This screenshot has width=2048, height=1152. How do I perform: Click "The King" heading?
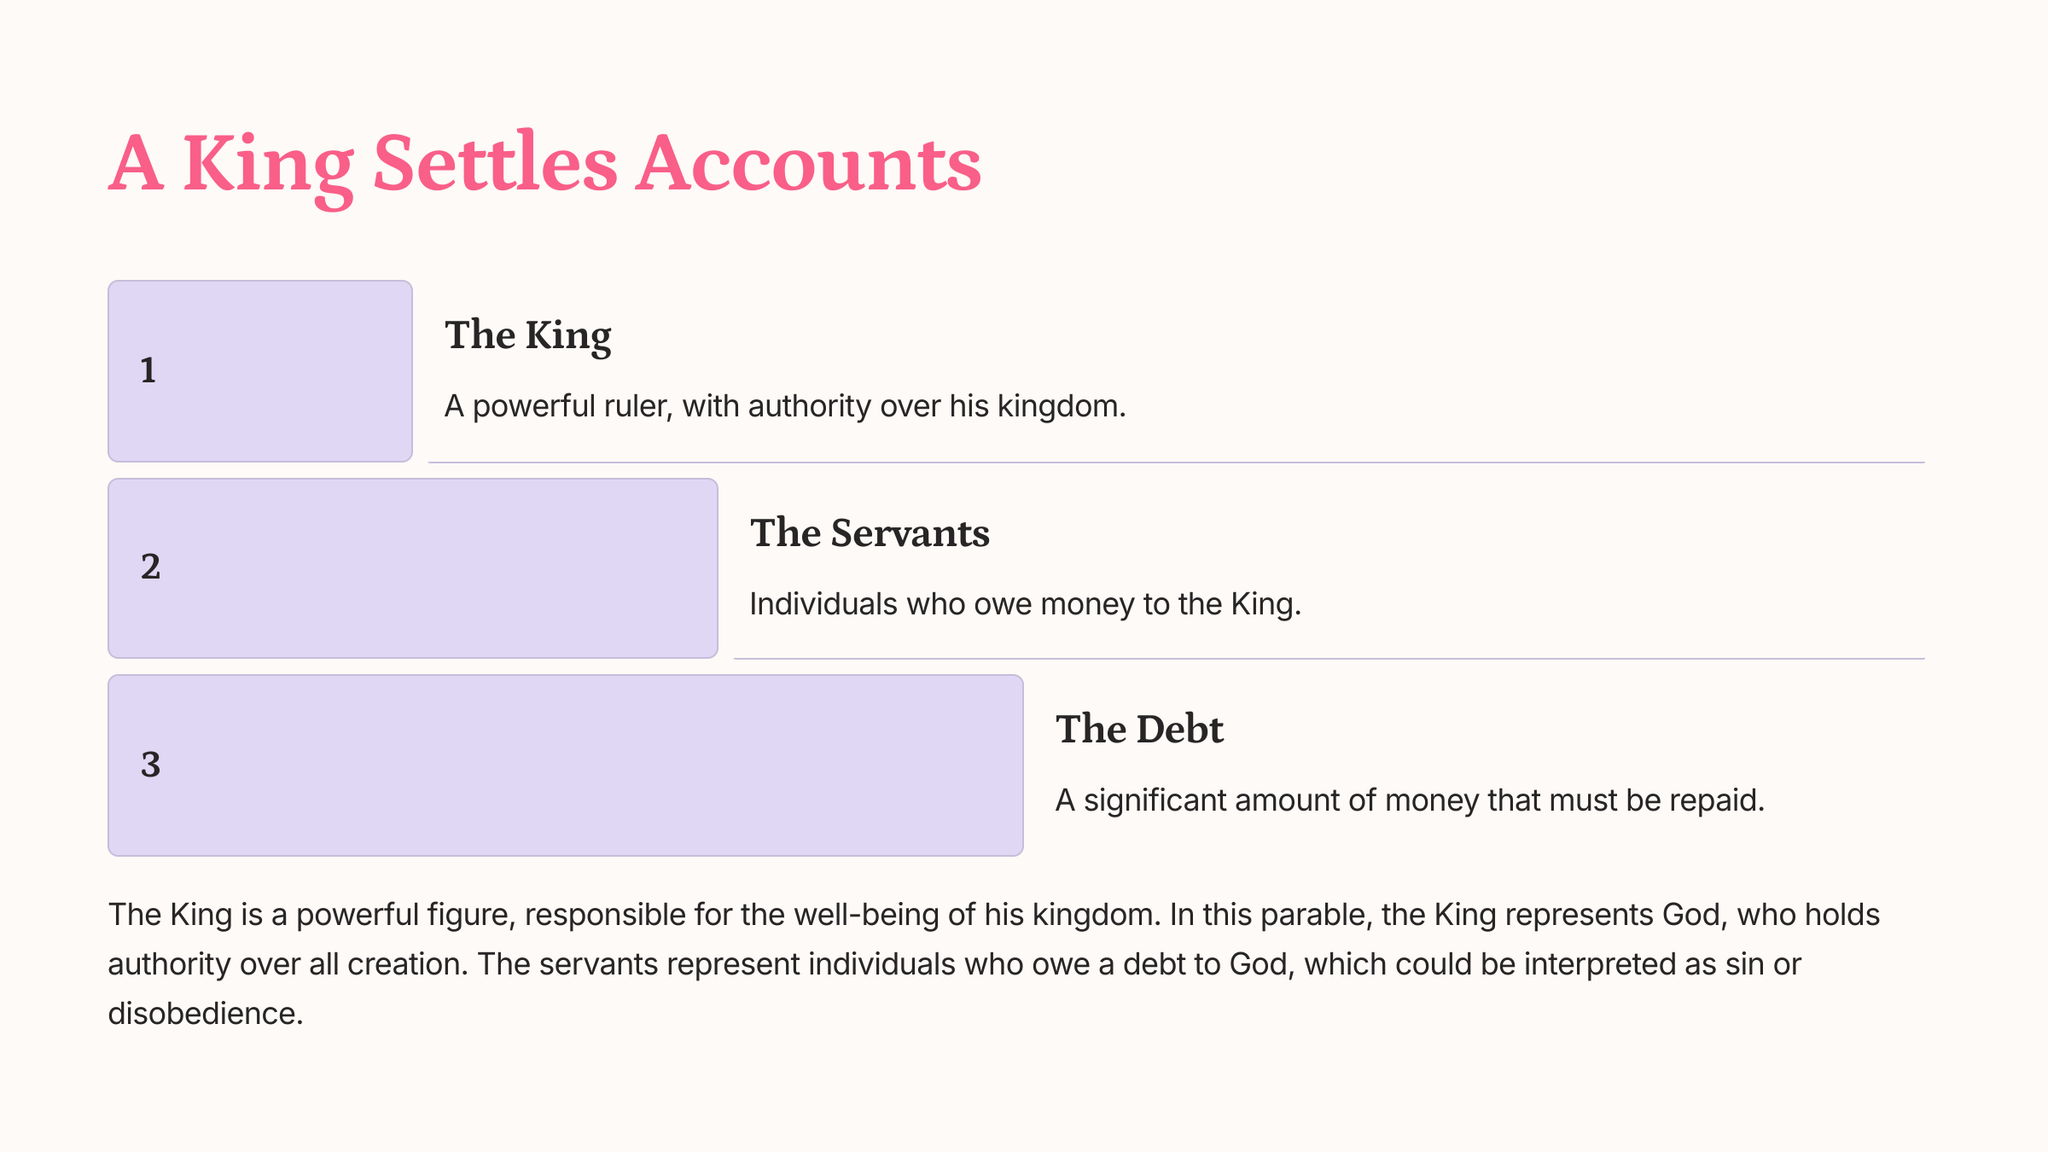point(527,335)
